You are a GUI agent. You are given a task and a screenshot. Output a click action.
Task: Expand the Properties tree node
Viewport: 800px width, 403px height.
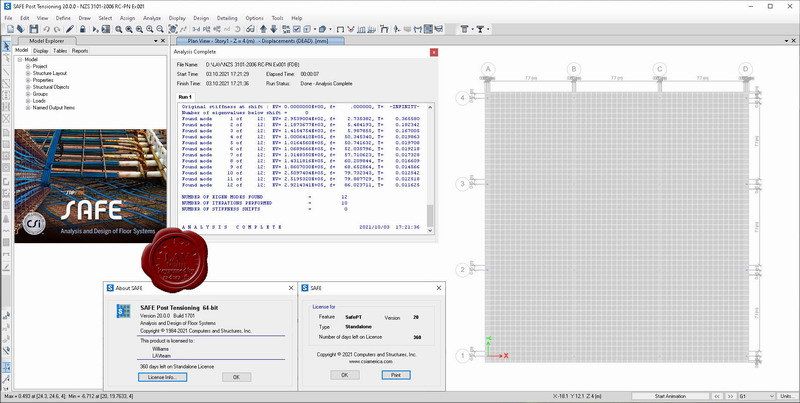[x=29, y=80]
